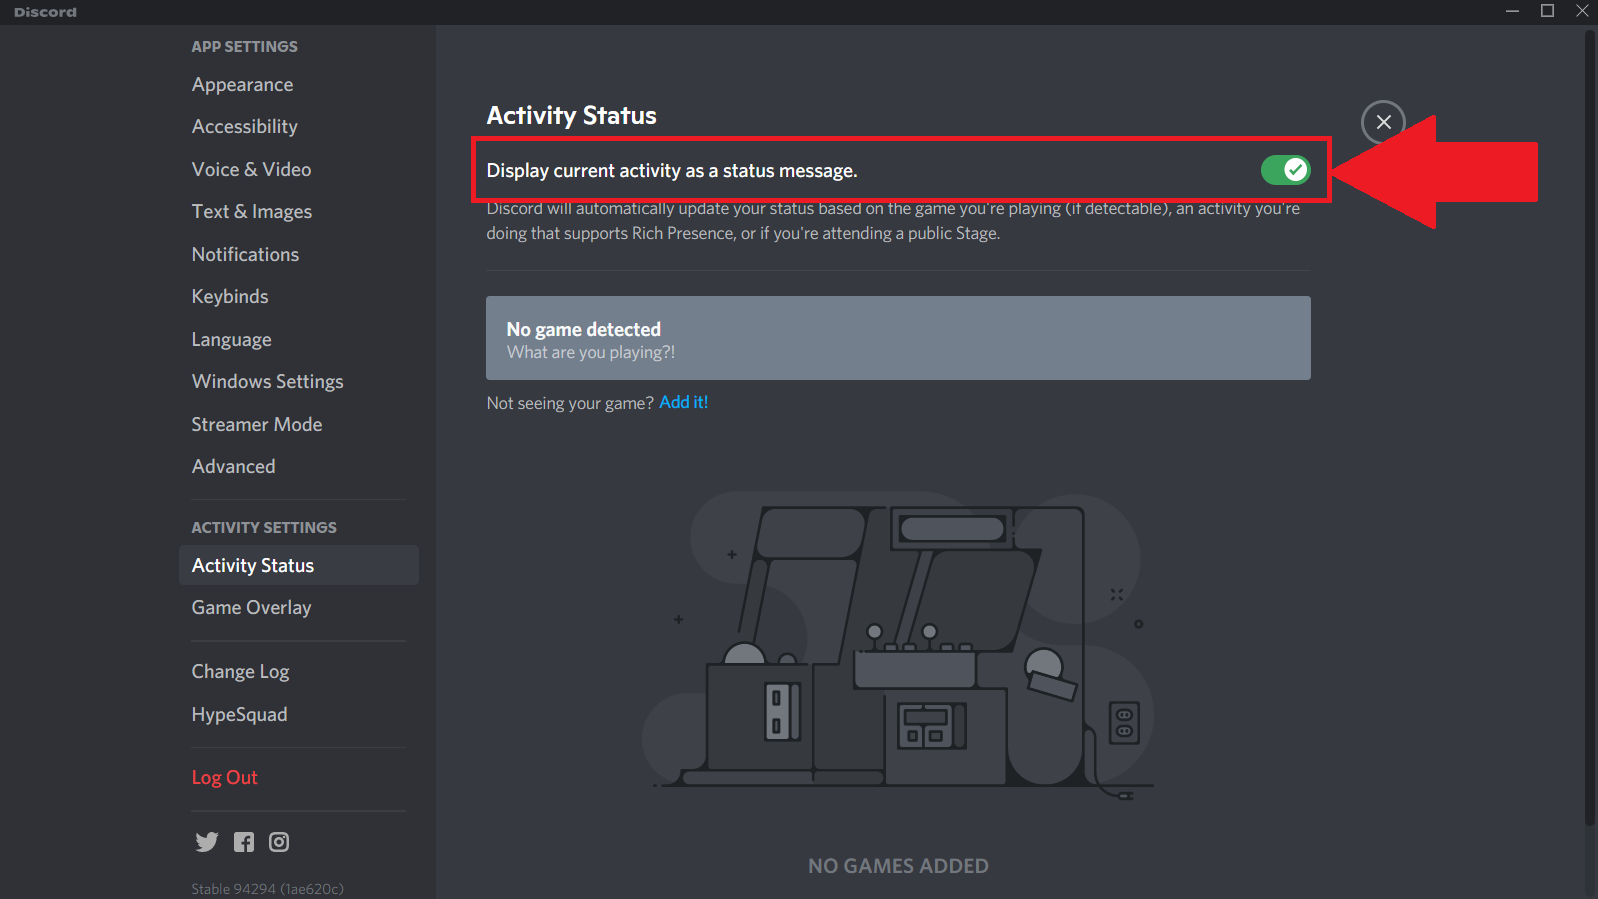
Task: Click the Instagram icon
Action: click(279, 842)
